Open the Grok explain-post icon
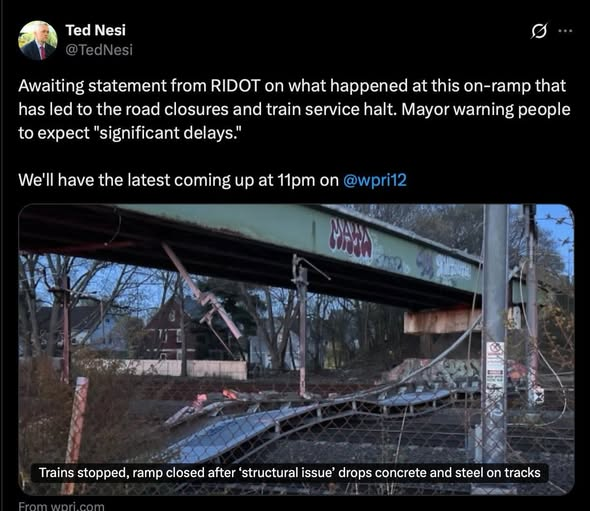 (x=539, y=31)
